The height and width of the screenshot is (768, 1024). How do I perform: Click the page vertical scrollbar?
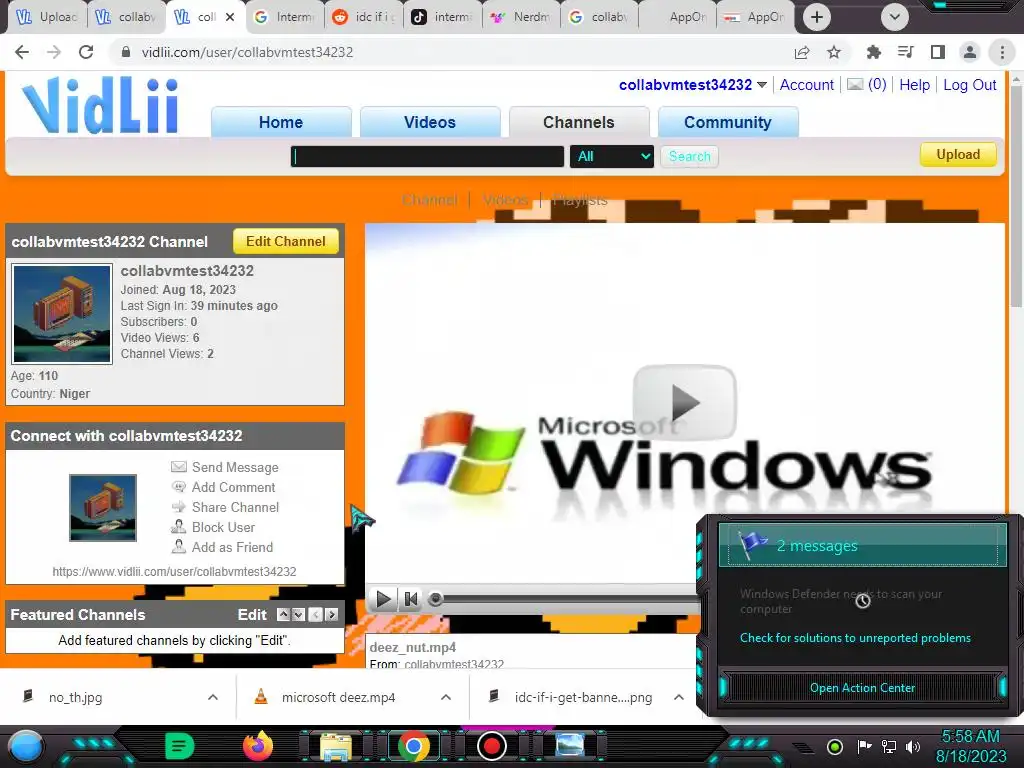click(x=1016, y=196)
